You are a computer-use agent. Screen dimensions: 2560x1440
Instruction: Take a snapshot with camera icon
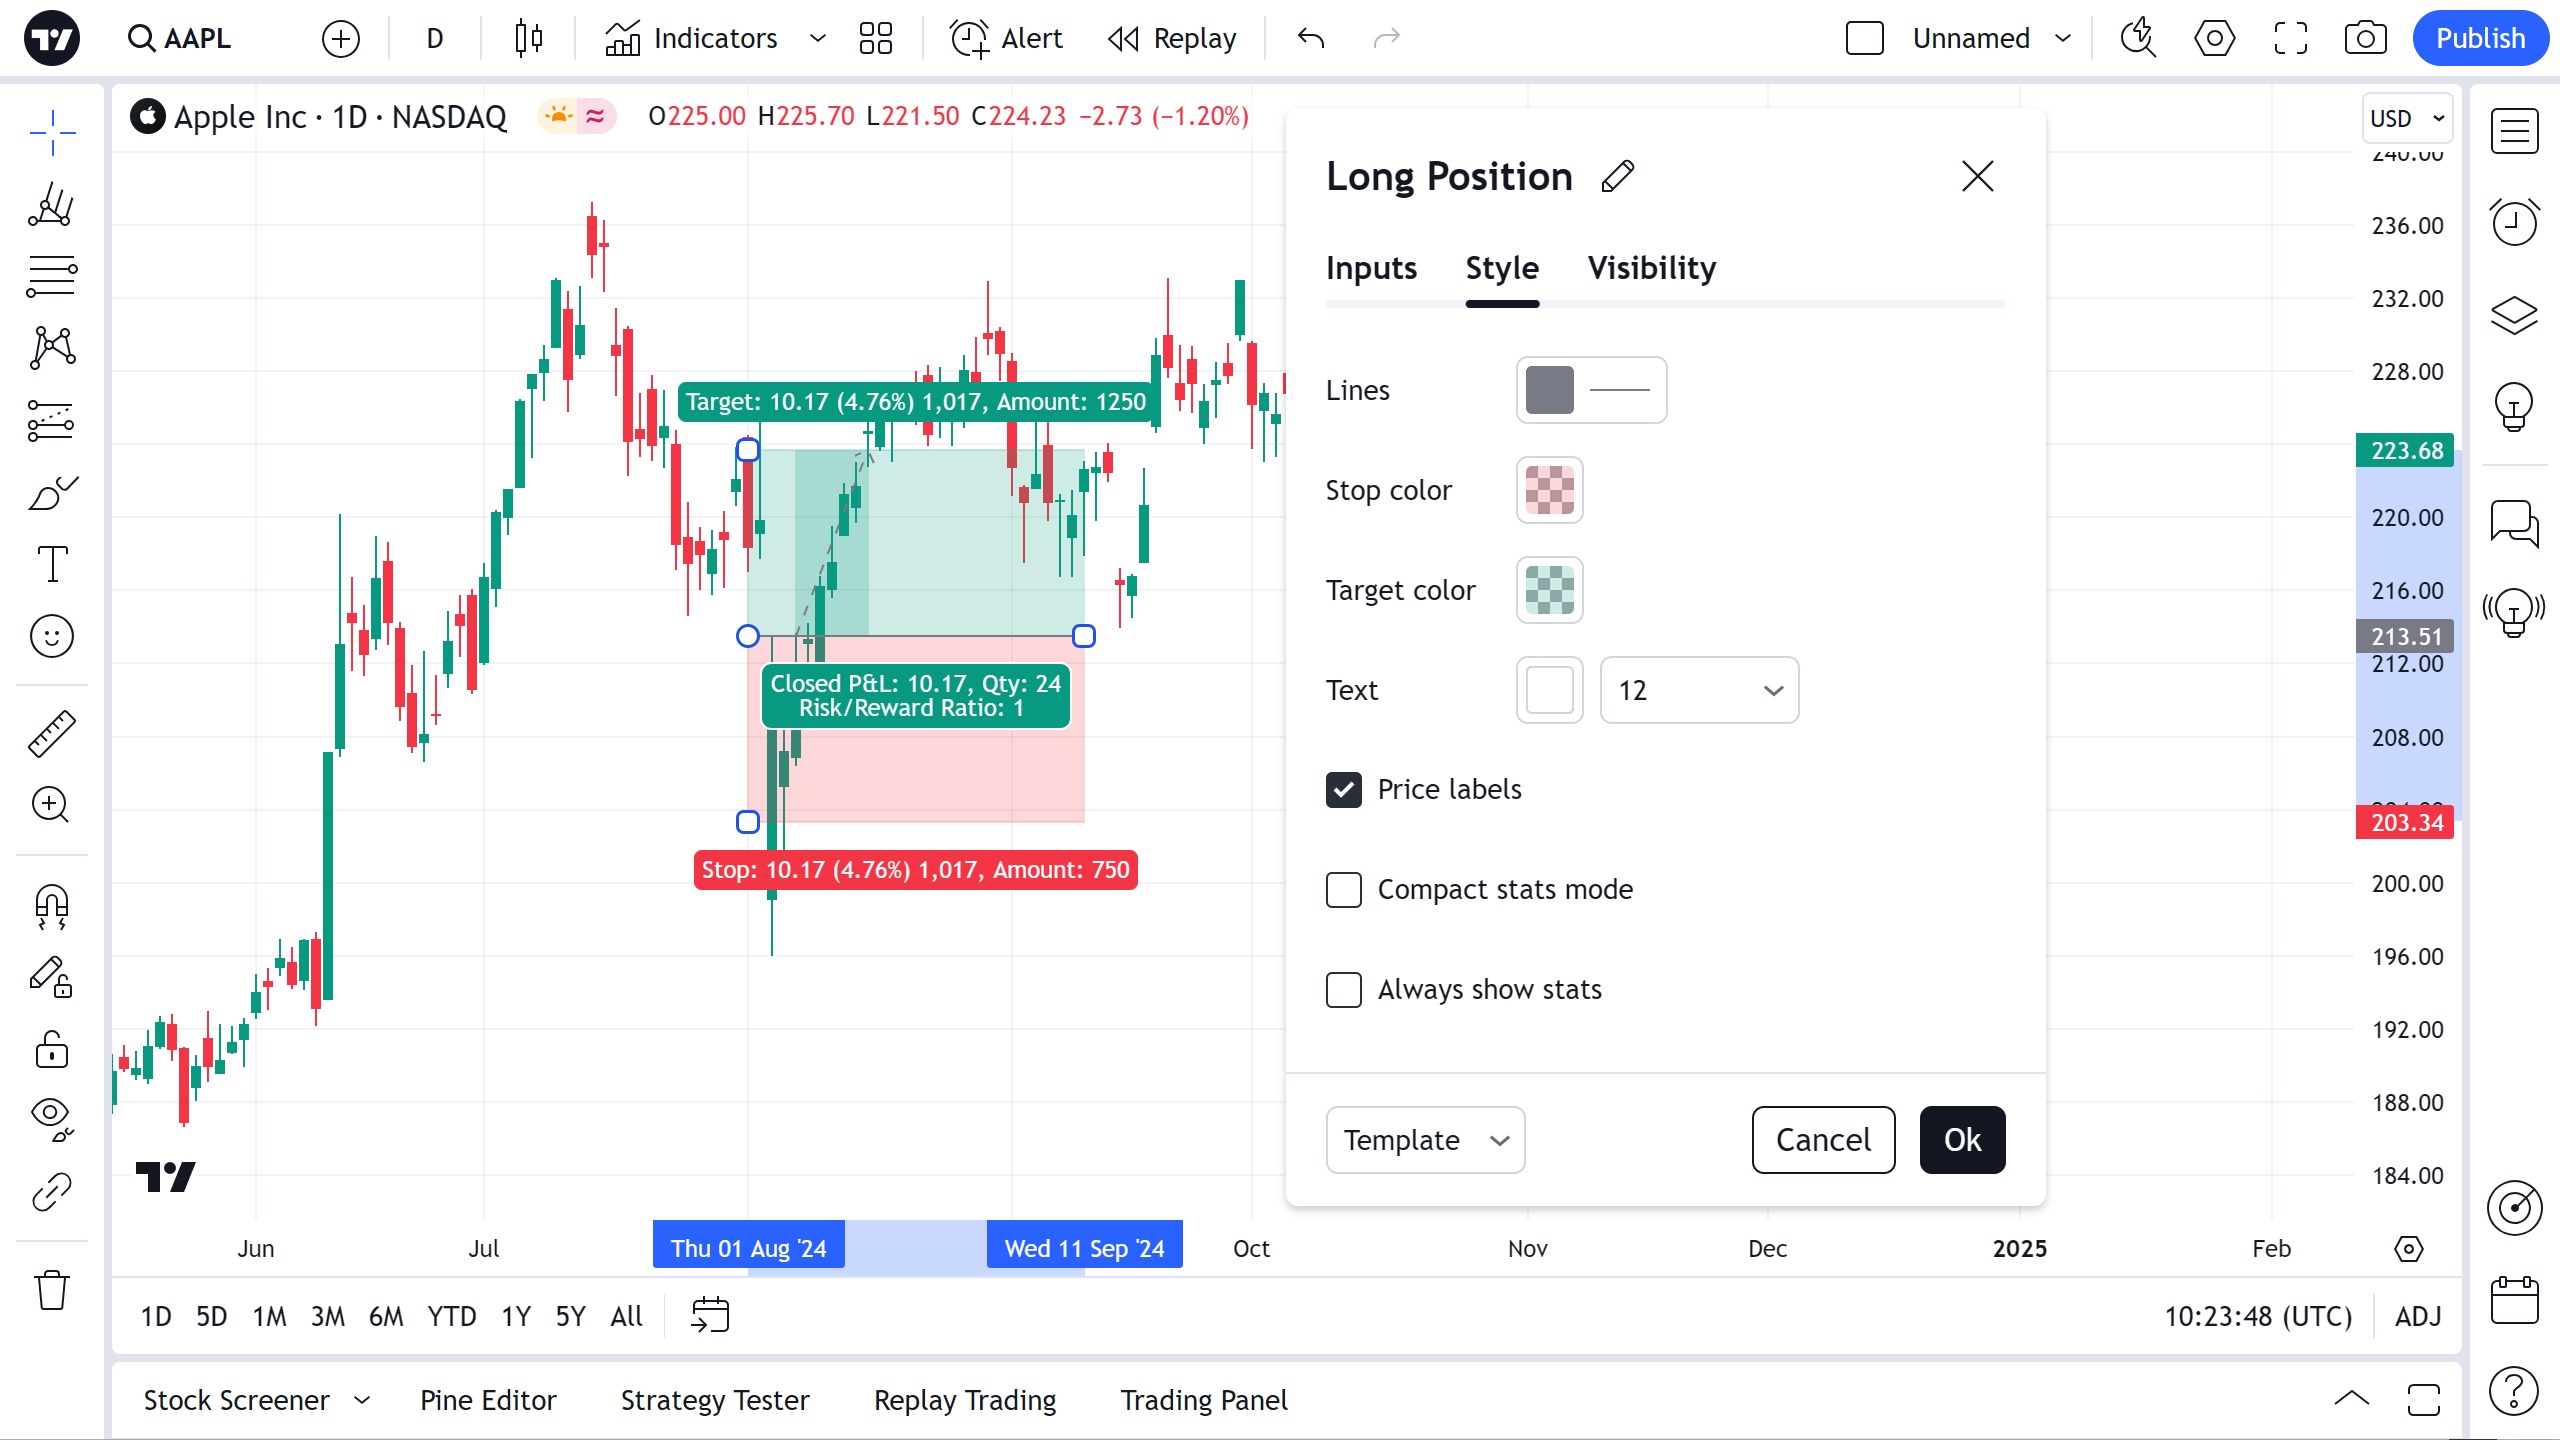(x=2366, y=38)
